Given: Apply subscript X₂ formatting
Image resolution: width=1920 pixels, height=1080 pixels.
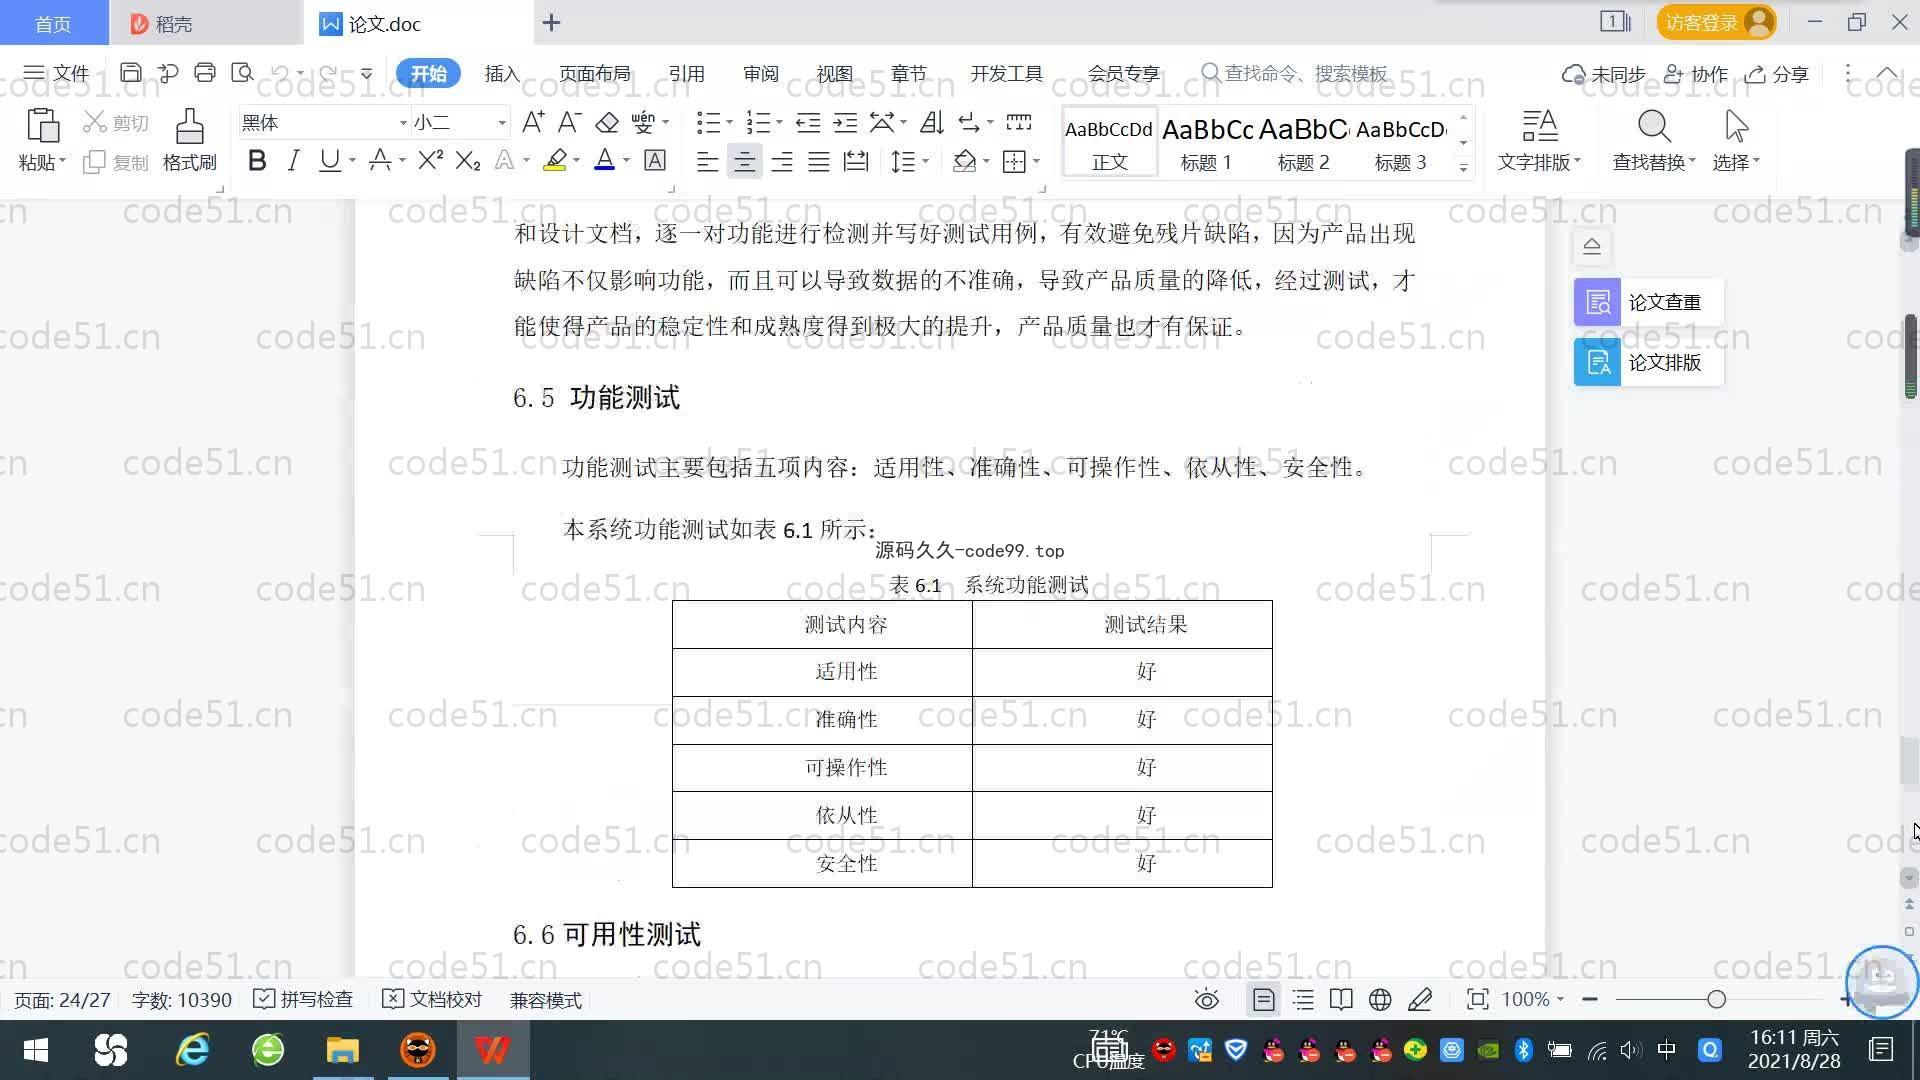Looking at the screenshot, I should pos(468,160).
